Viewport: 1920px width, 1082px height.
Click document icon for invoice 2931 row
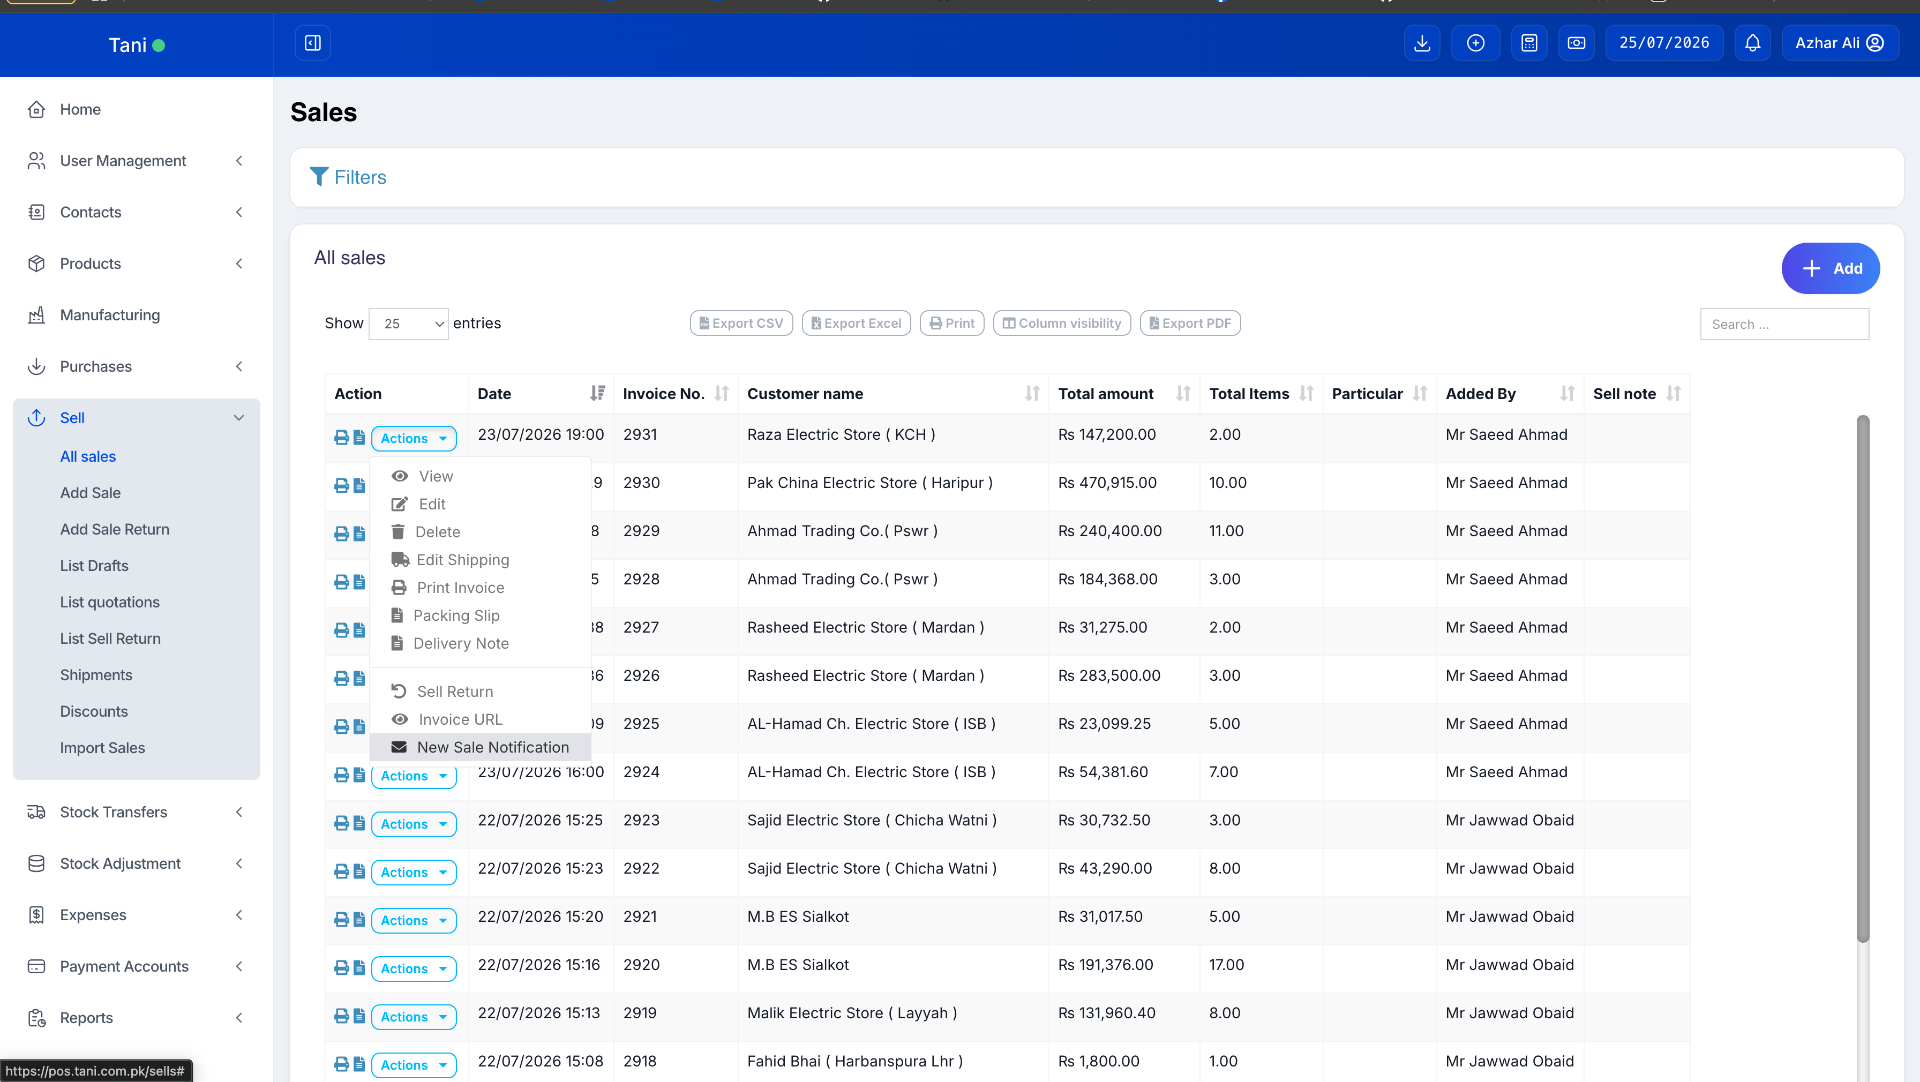click(359, 438)
